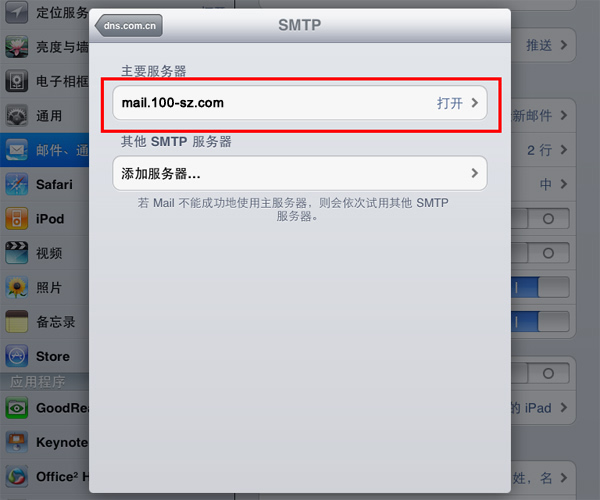Toggle the first off switch on right panel
This screenshot has height=500, width=600.
coord(540,218)
